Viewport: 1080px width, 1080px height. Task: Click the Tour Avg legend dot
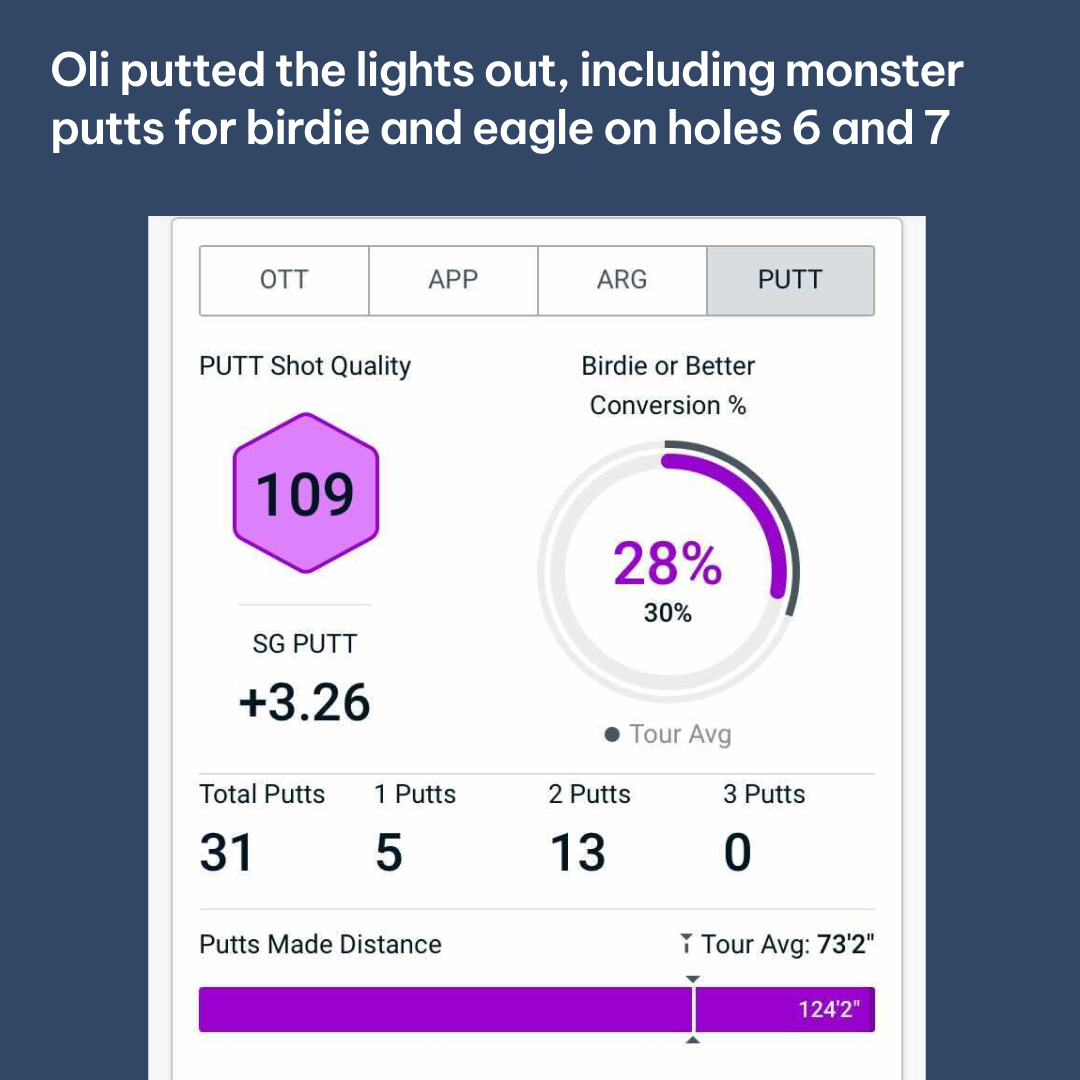613,735
